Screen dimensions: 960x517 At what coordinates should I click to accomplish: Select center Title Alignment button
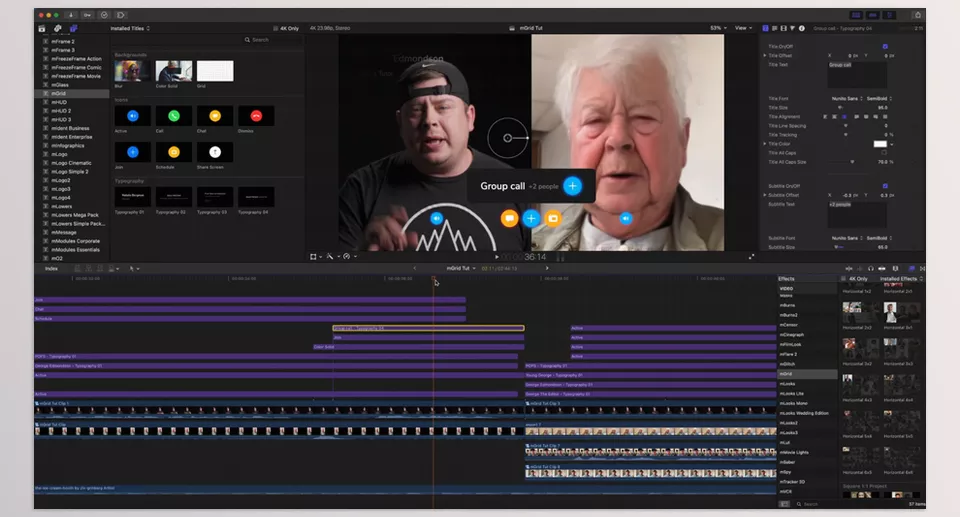coord(834,116)
